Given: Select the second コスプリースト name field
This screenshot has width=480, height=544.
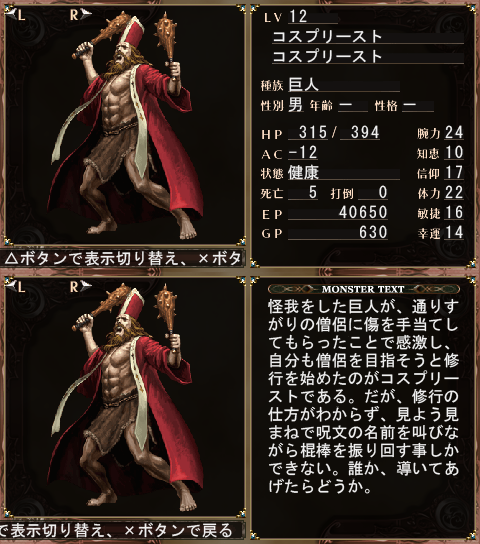Looking at the screenshot, I should click(x=368, y=57).
